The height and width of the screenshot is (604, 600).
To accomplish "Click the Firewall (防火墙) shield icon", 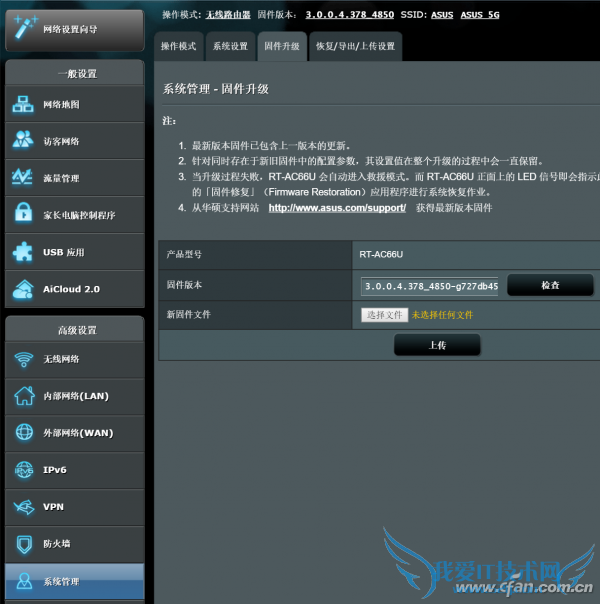I will [x=24, y=544].
